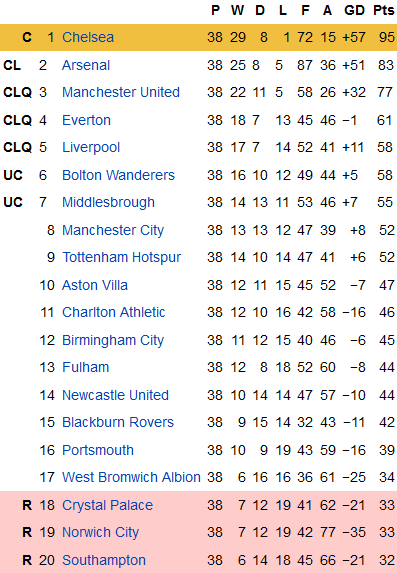This screenshot has height=573, width=397.
Task: Open the Southampton team link
Action: (104, 560)
